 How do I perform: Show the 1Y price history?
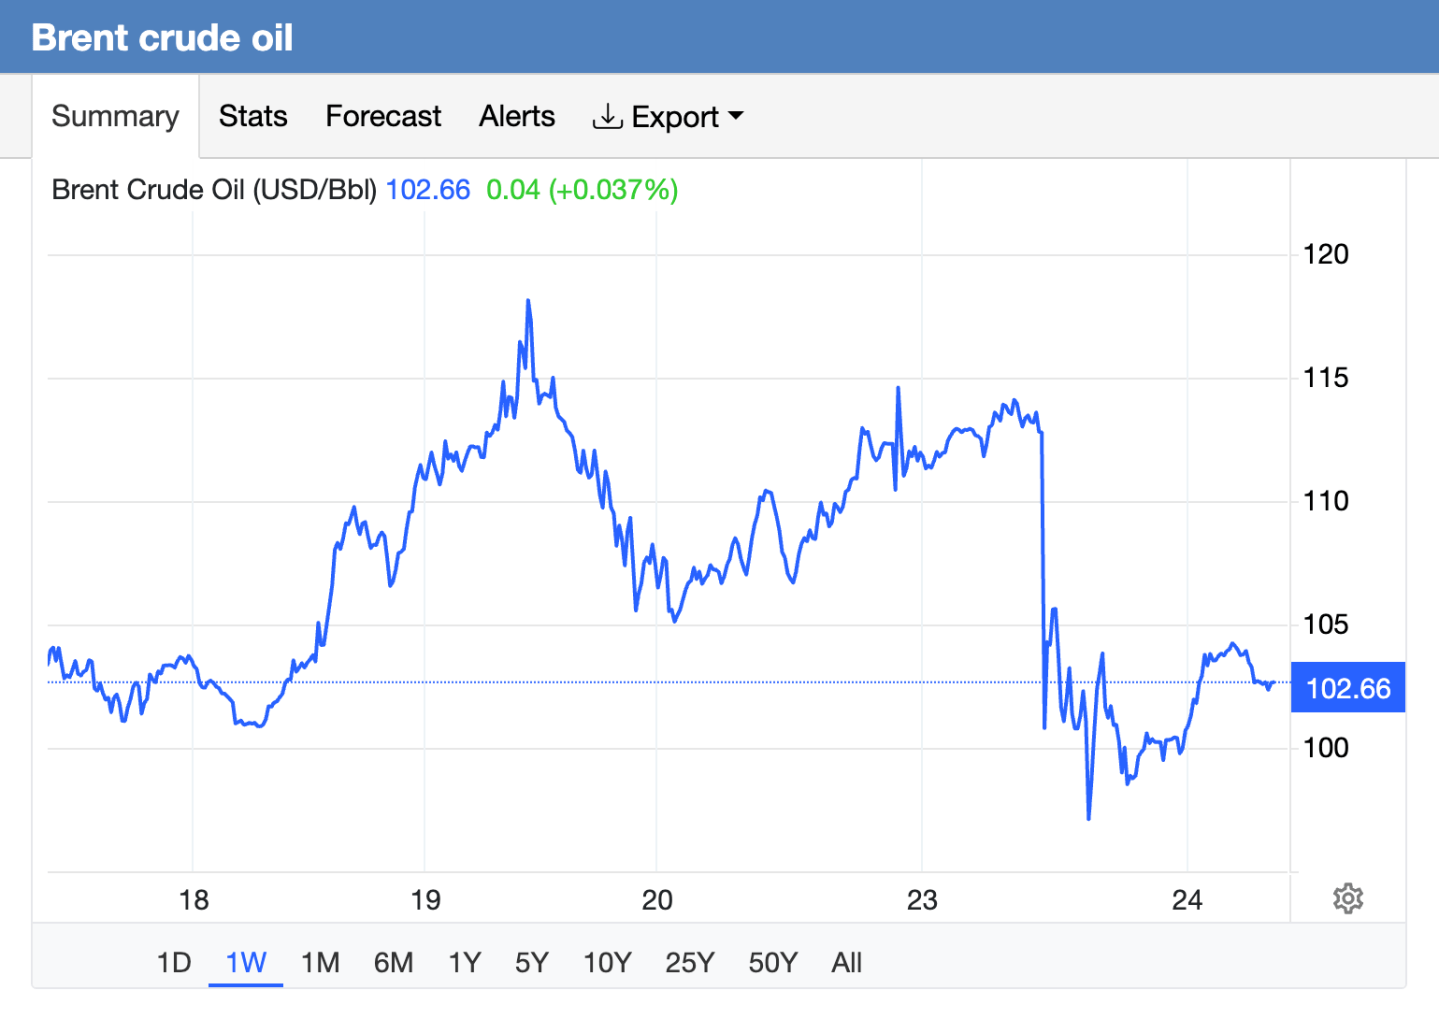pyautogui.click(x=464, y=962)
